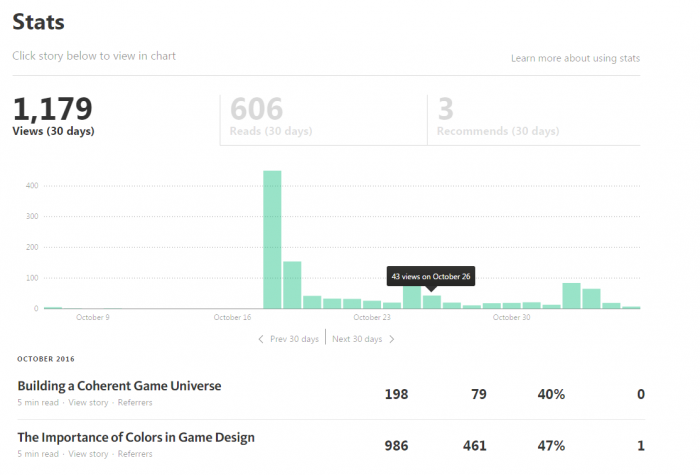Click the October 9 axis label
This screenshot has width=700, height=475.
click(x=92, y=317)
